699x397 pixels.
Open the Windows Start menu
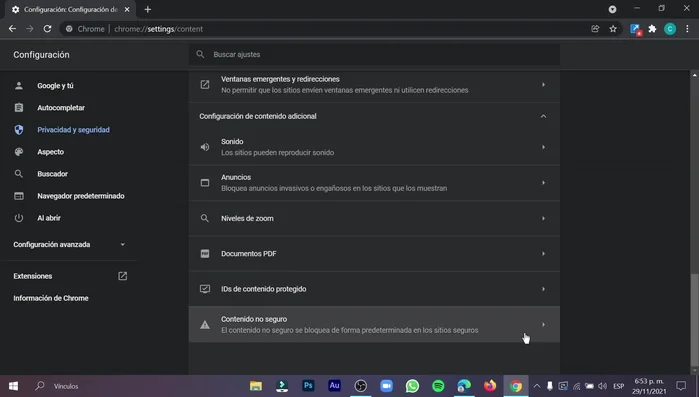coord(13,386)
